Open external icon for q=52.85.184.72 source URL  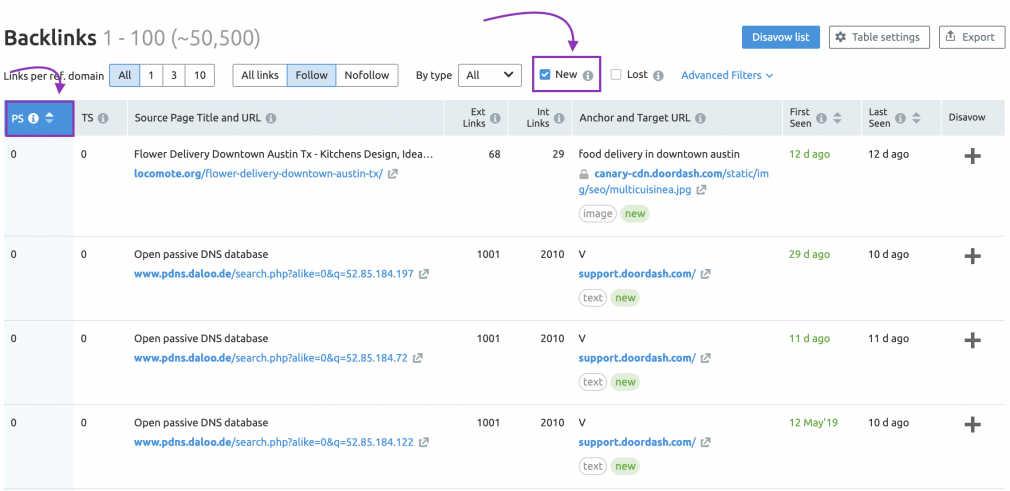coord(418,358)
